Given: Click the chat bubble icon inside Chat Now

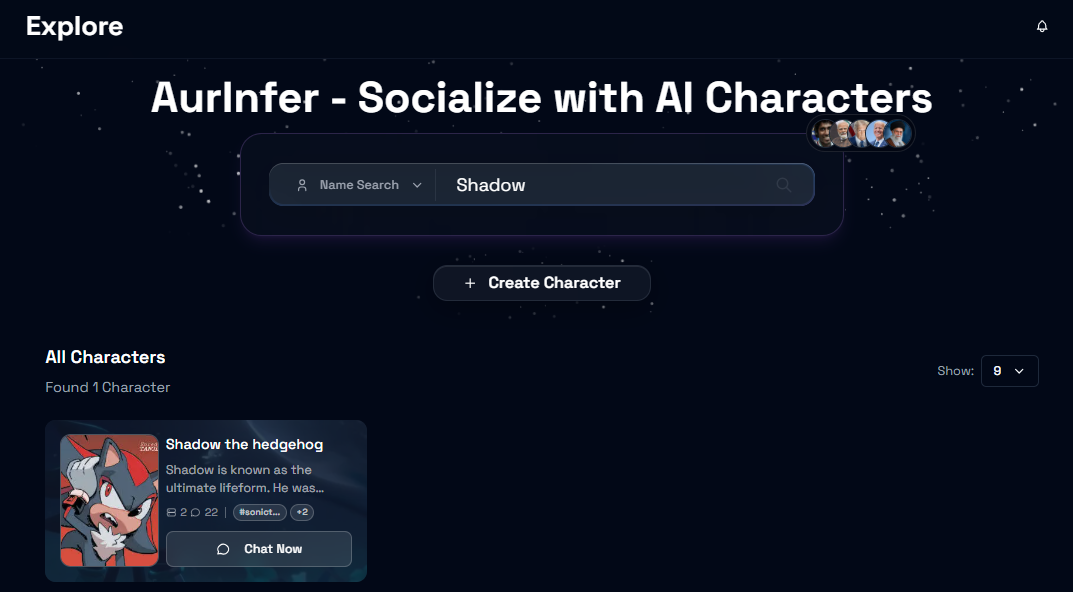Looking at the screenshot, I should (x=222, y=548).
